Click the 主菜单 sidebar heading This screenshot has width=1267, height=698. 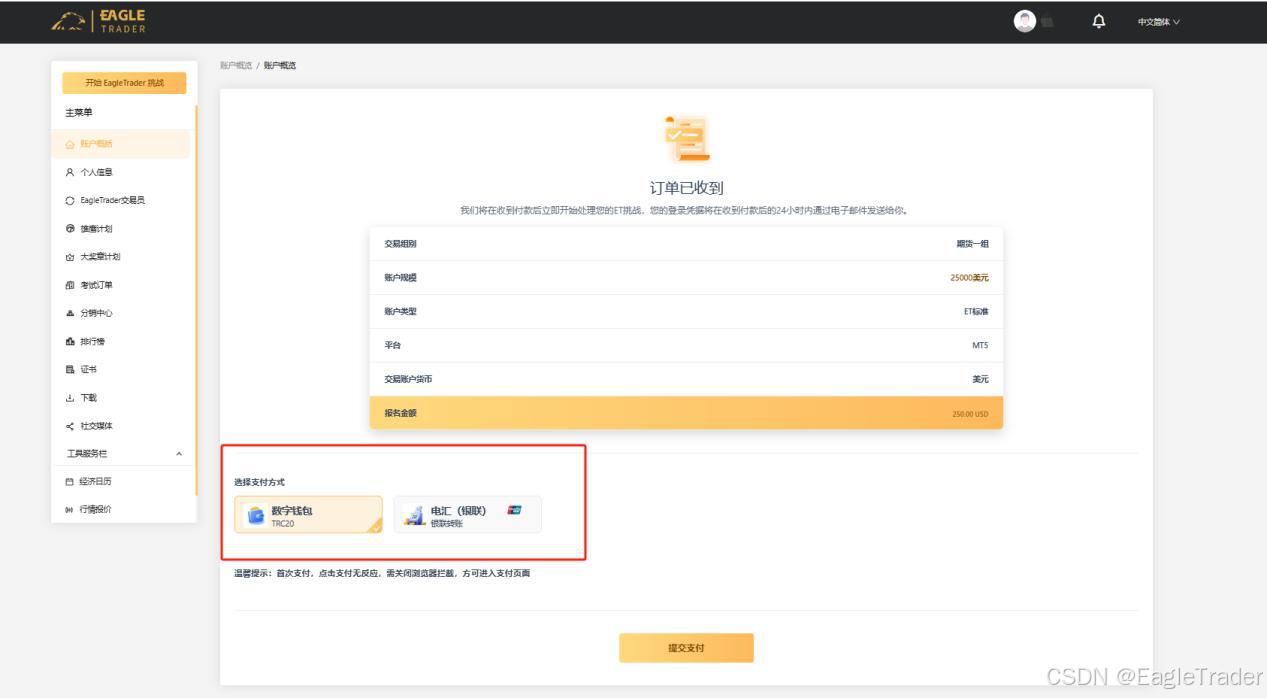tap(79, 113)
